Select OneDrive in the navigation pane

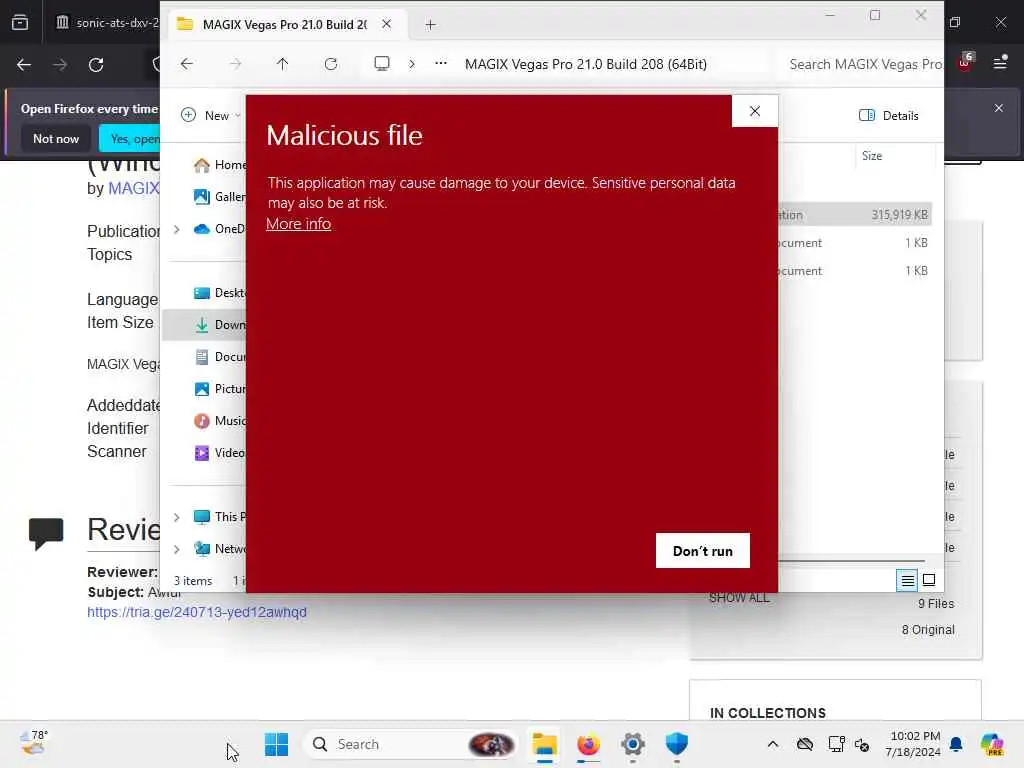(219, 229)
